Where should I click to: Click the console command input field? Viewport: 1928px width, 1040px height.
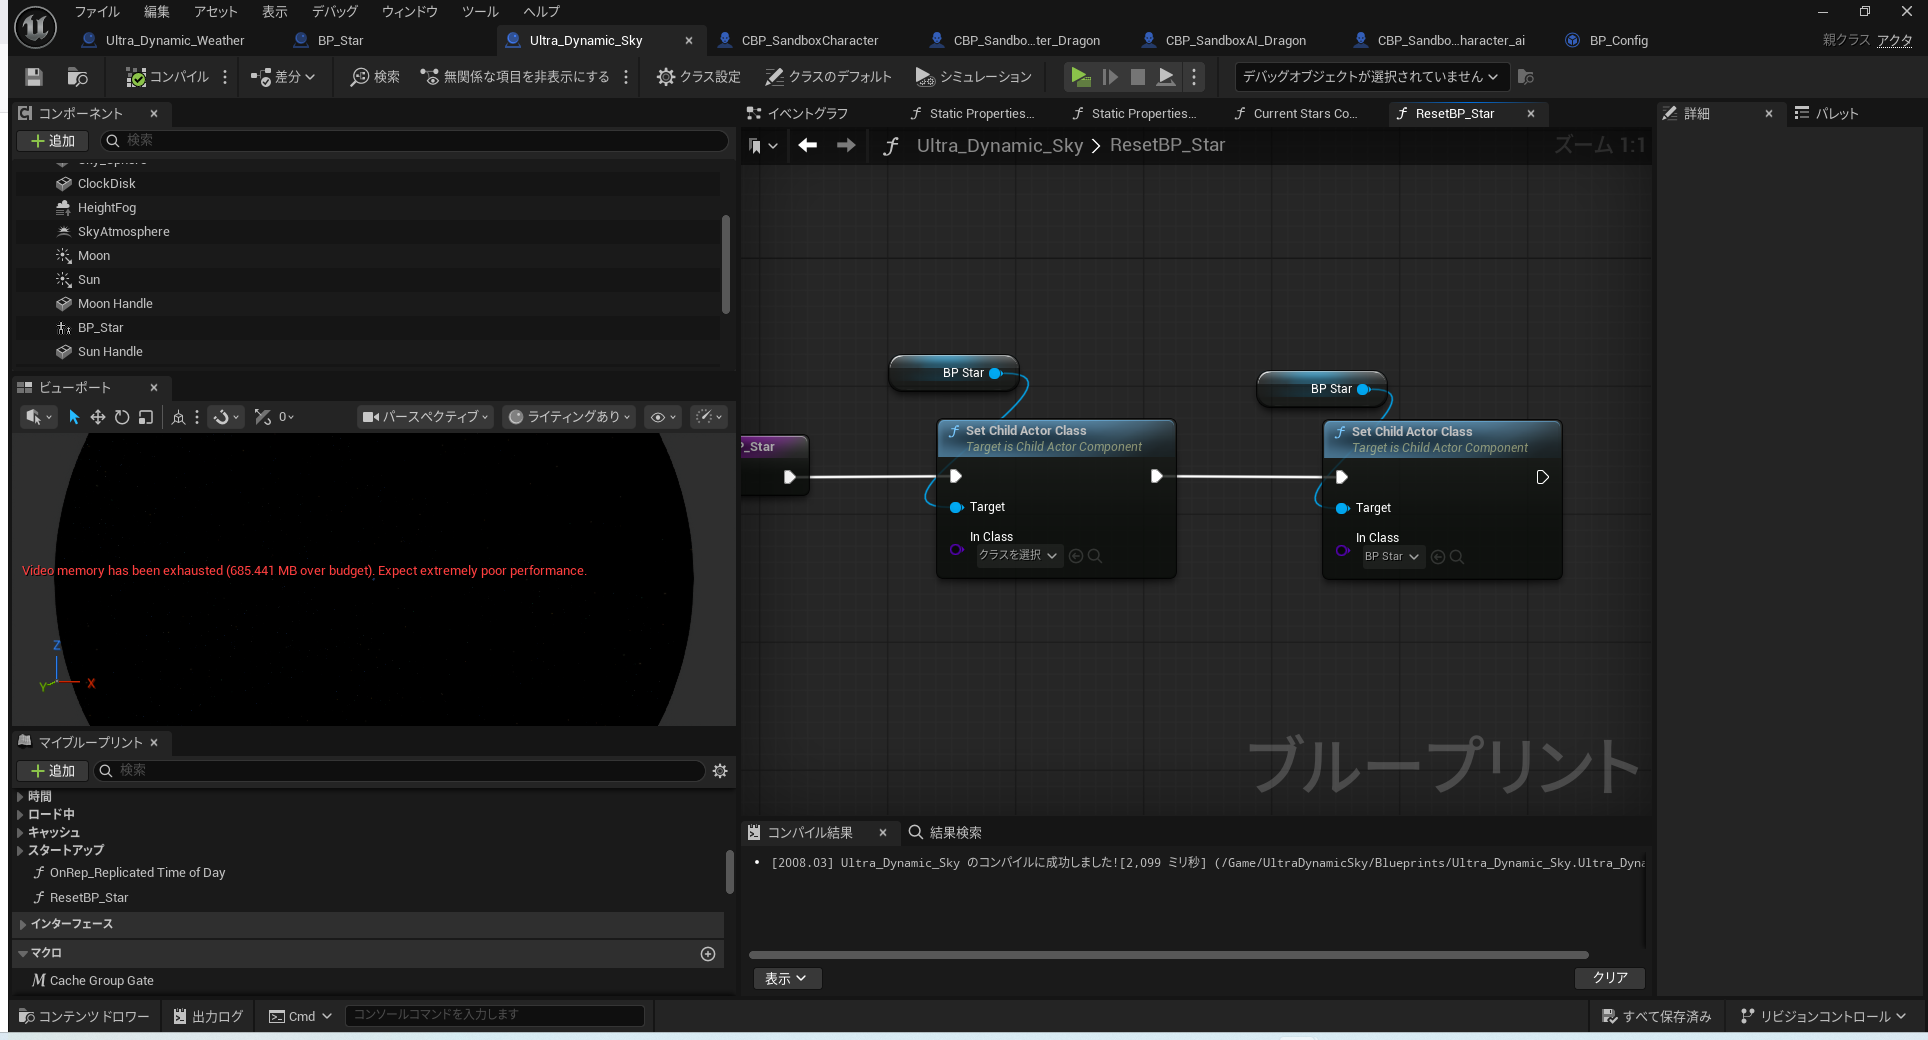(x=494, y=1015)
